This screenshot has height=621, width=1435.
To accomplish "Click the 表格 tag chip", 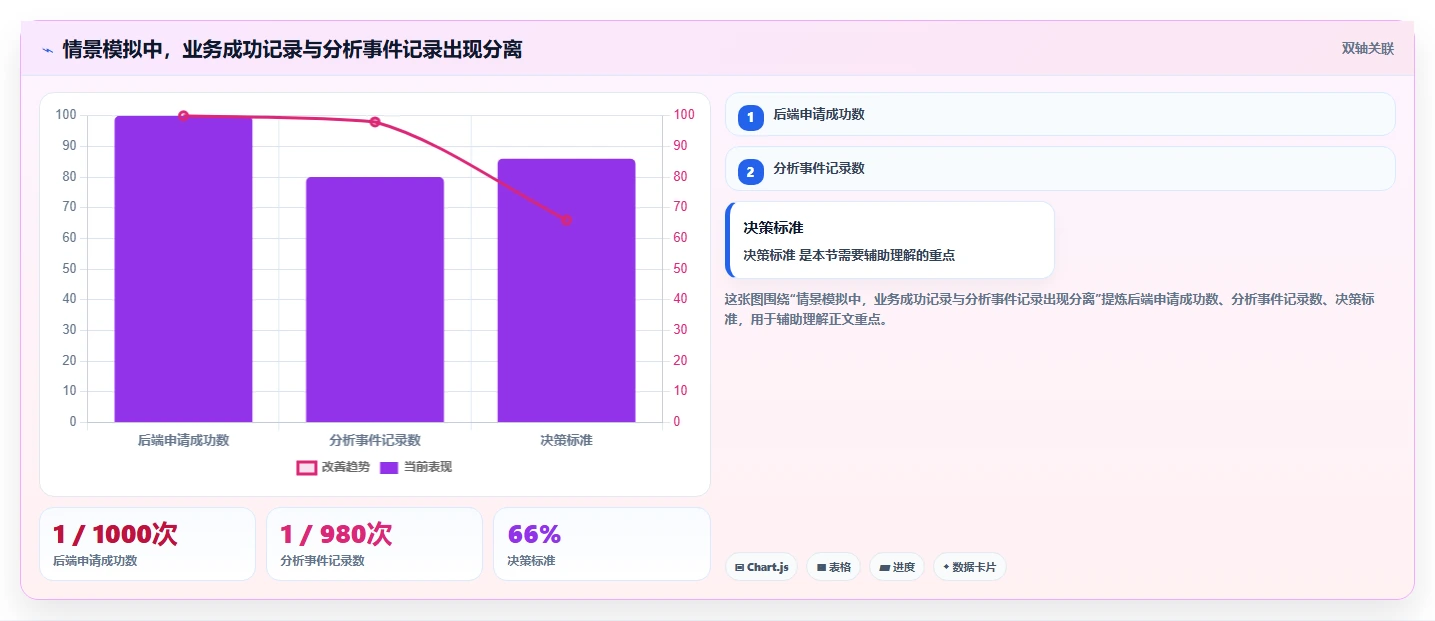I will click(x=834, y=567).
